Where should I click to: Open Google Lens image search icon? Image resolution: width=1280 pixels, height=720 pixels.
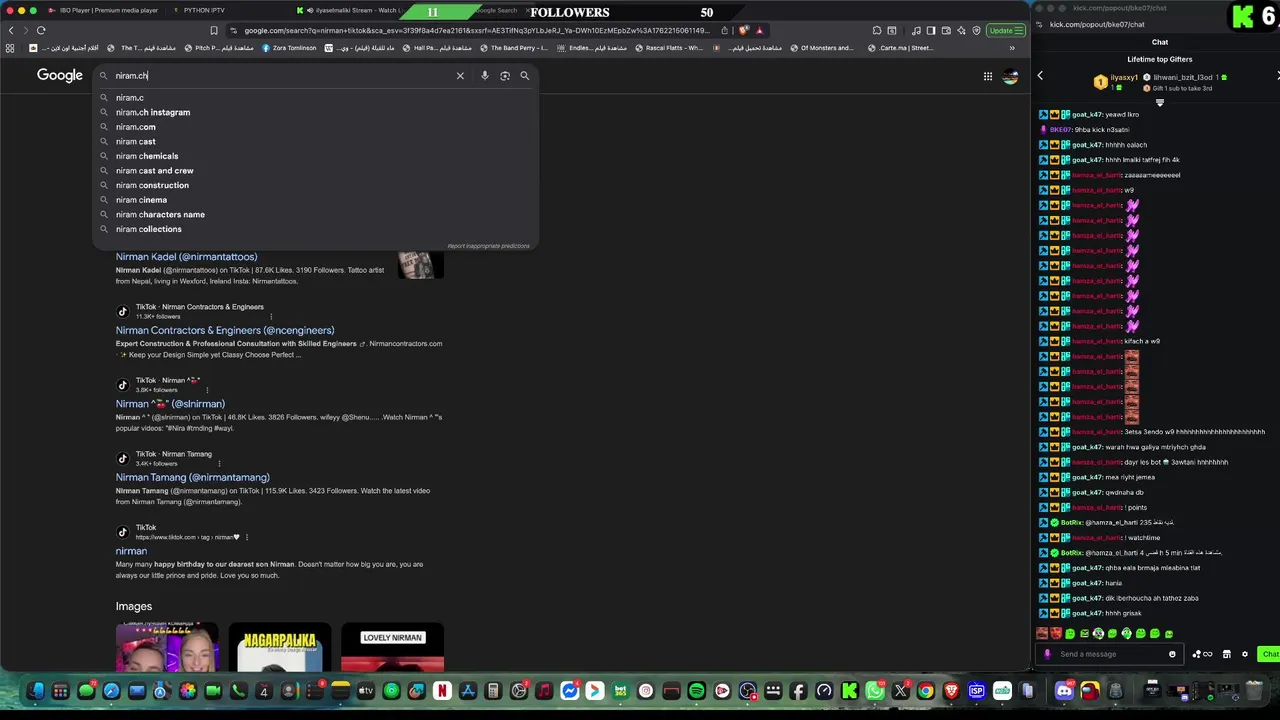point(505,76)
